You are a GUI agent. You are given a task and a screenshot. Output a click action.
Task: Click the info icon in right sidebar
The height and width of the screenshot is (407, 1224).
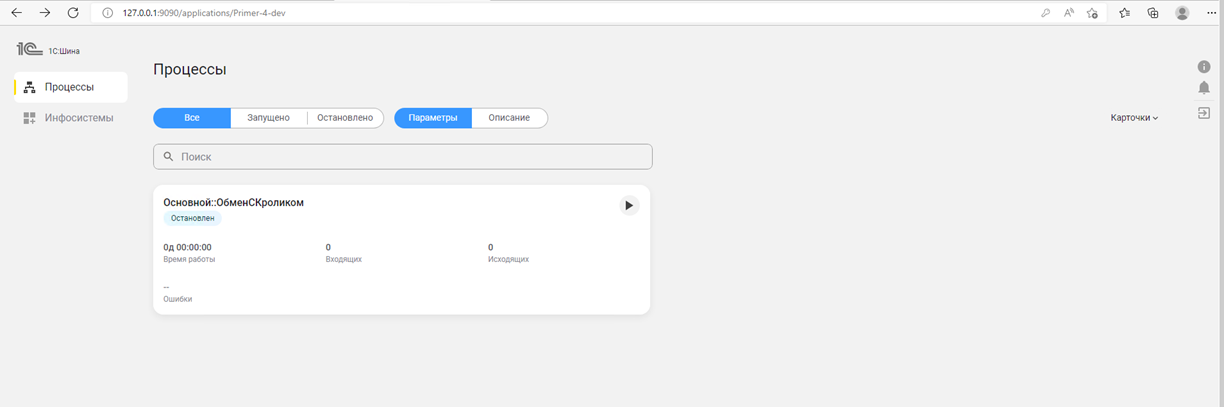click(x=1204, y=67)
